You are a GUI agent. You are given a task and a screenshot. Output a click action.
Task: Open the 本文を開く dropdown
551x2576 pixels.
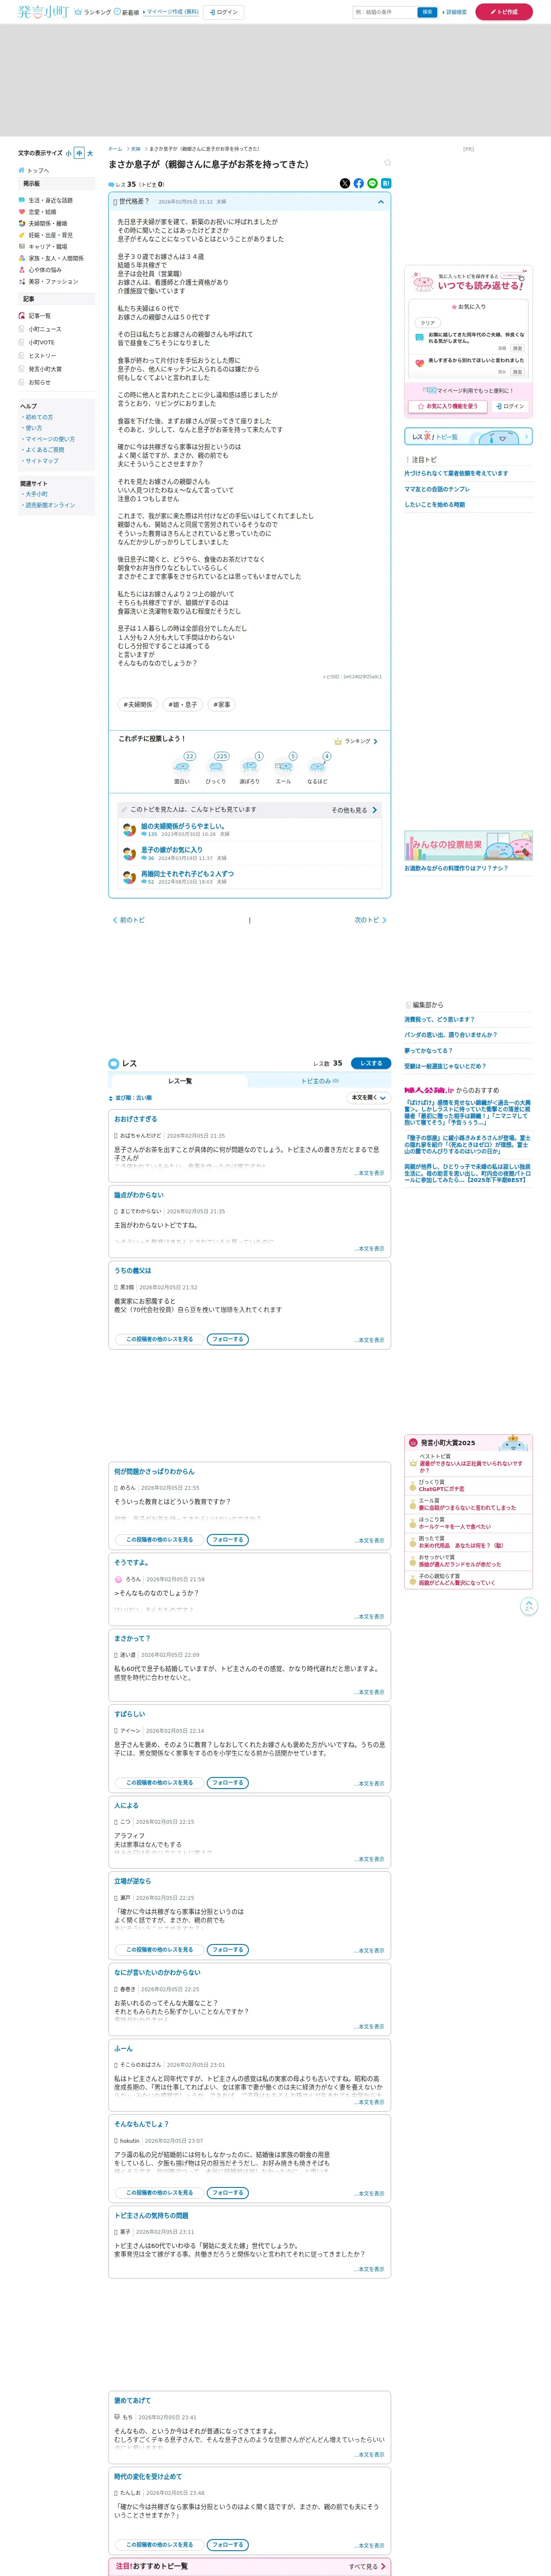368,1098
